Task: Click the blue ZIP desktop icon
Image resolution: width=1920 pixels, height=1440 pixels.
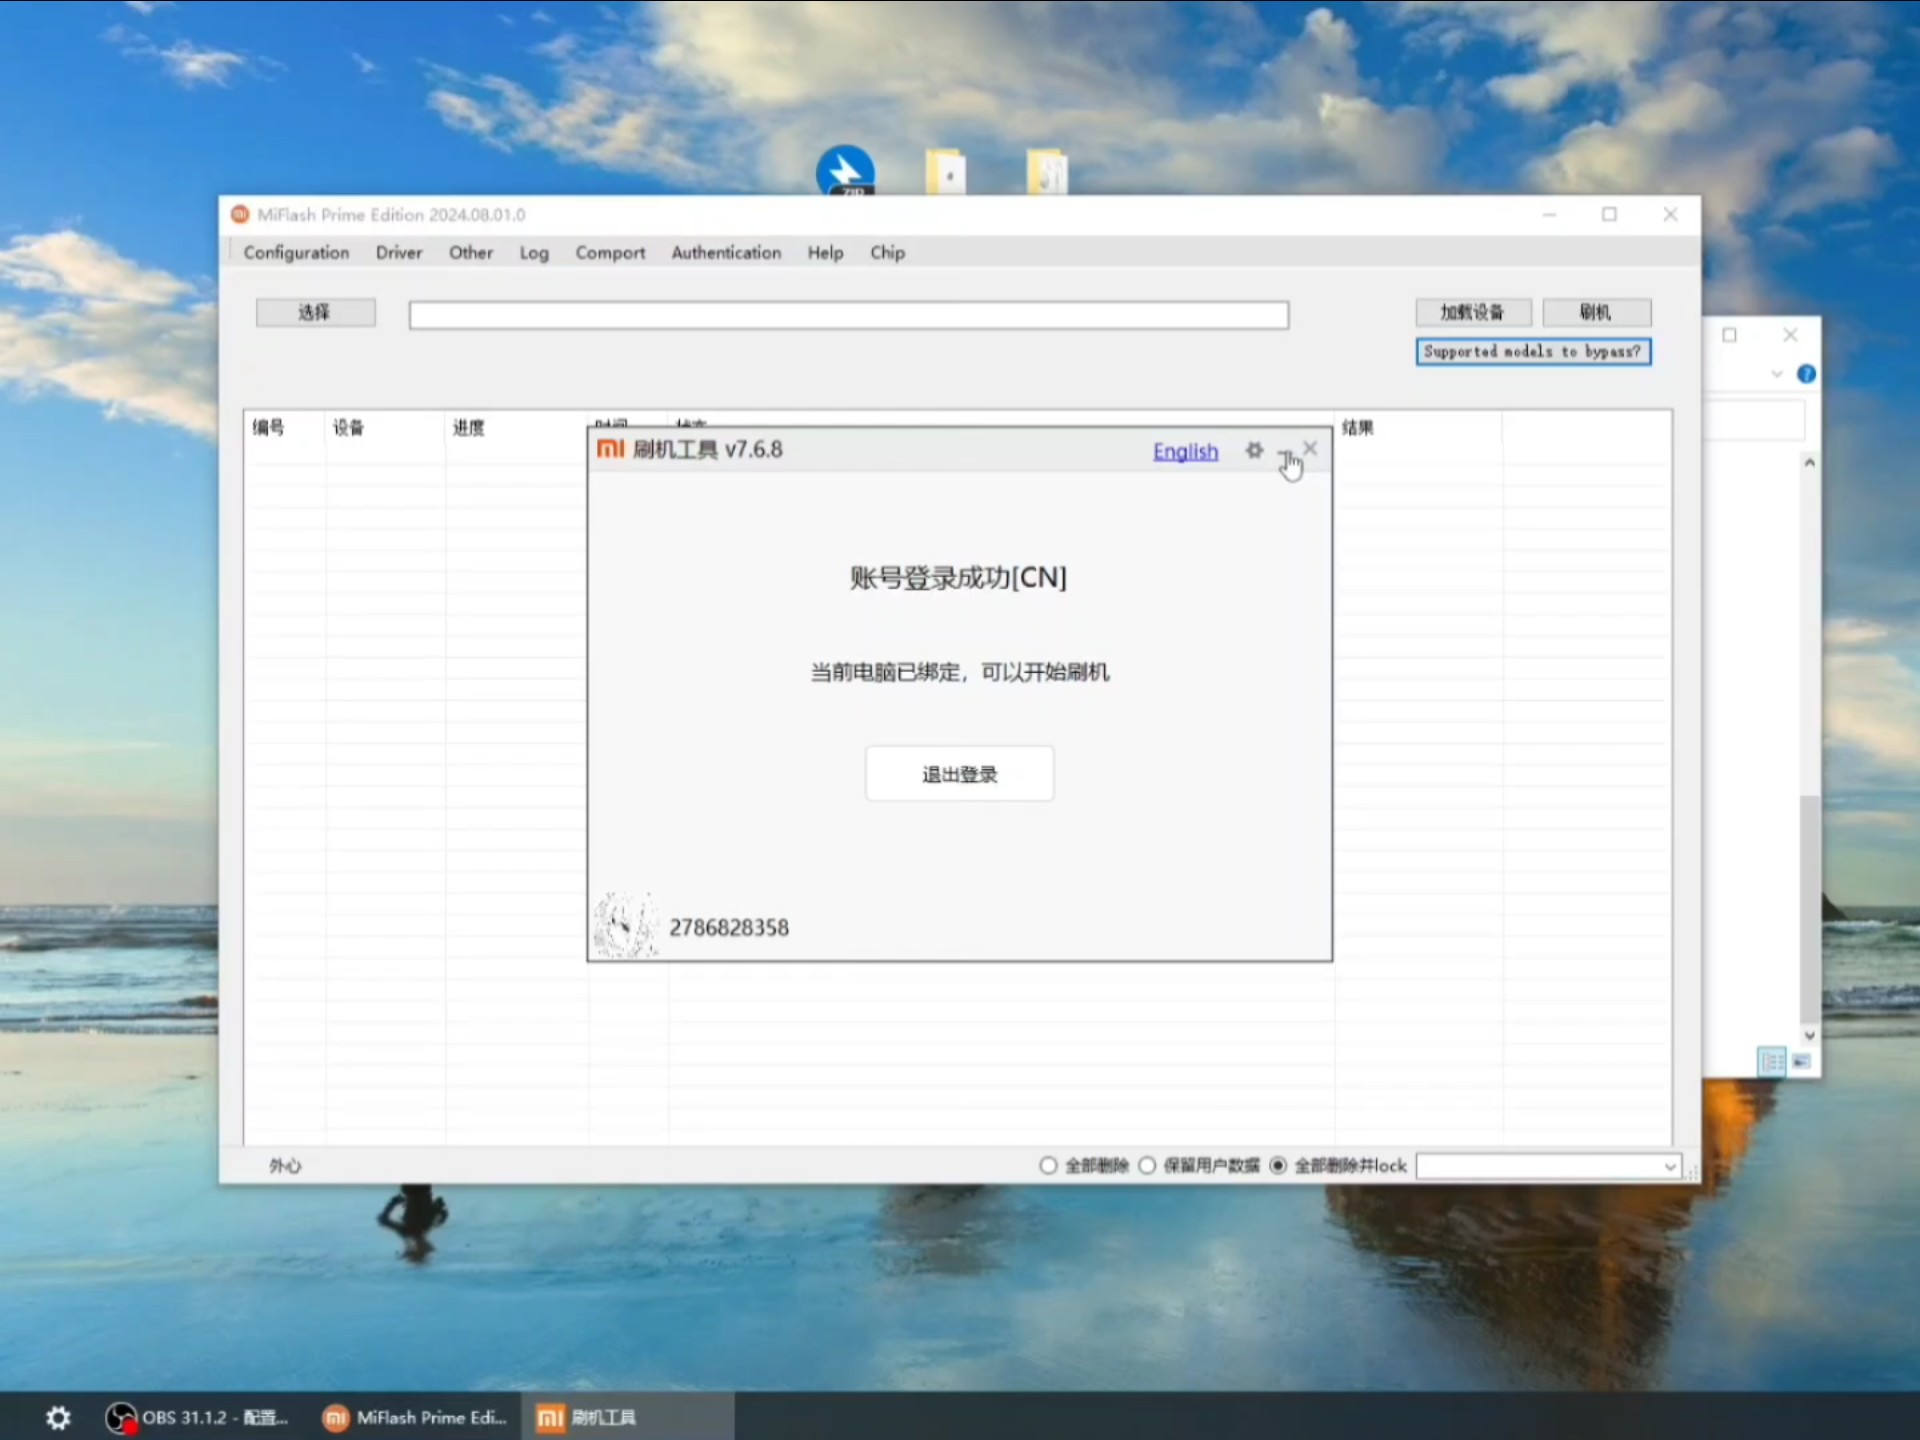Action: pyautogui.click(x=845, y=171)
